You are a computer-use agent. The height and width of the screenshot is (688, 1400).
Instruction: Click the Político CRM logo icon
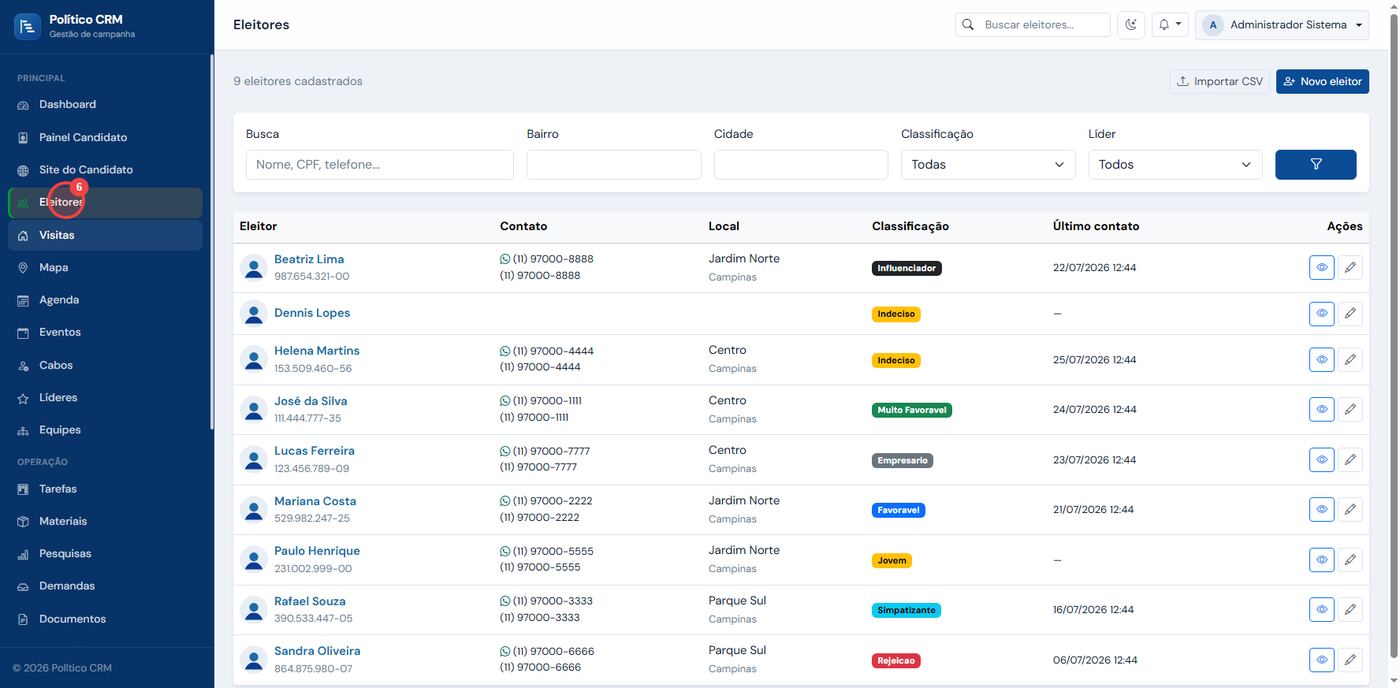pyautogui.click(x=27, y=26)
